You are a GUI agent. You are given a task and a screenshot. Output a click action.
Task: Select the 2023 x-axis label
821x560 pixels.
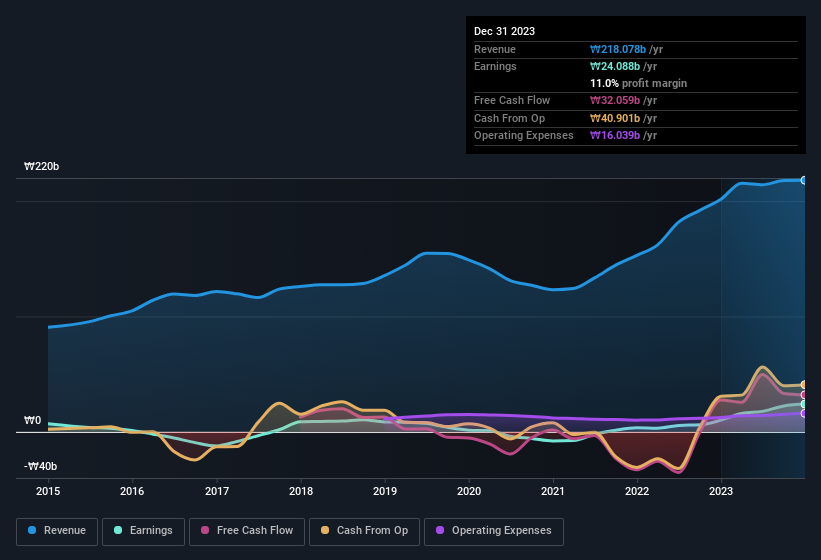(721, 491)
